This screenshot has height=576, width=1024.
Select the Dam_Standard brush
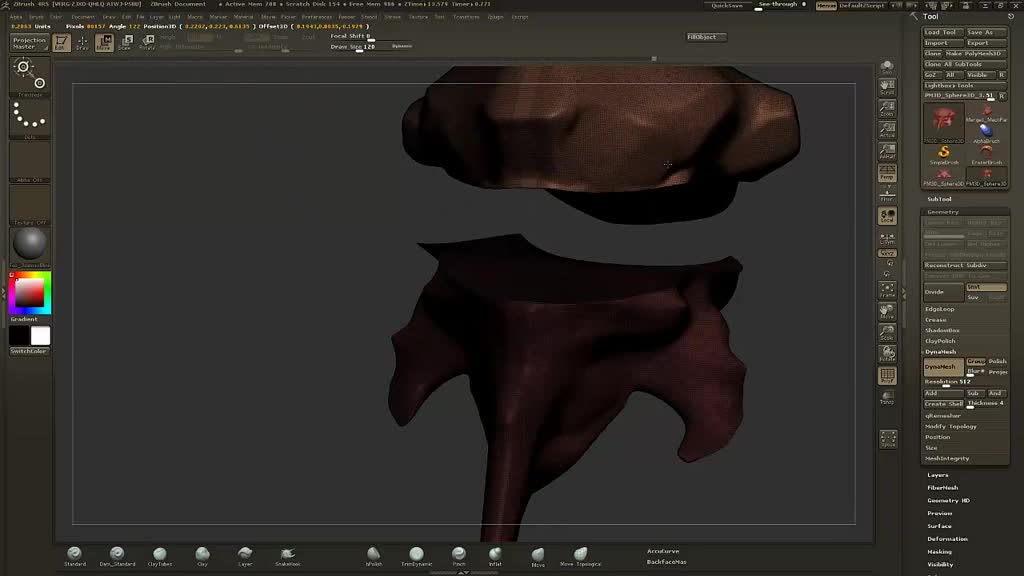click(117, 554)
